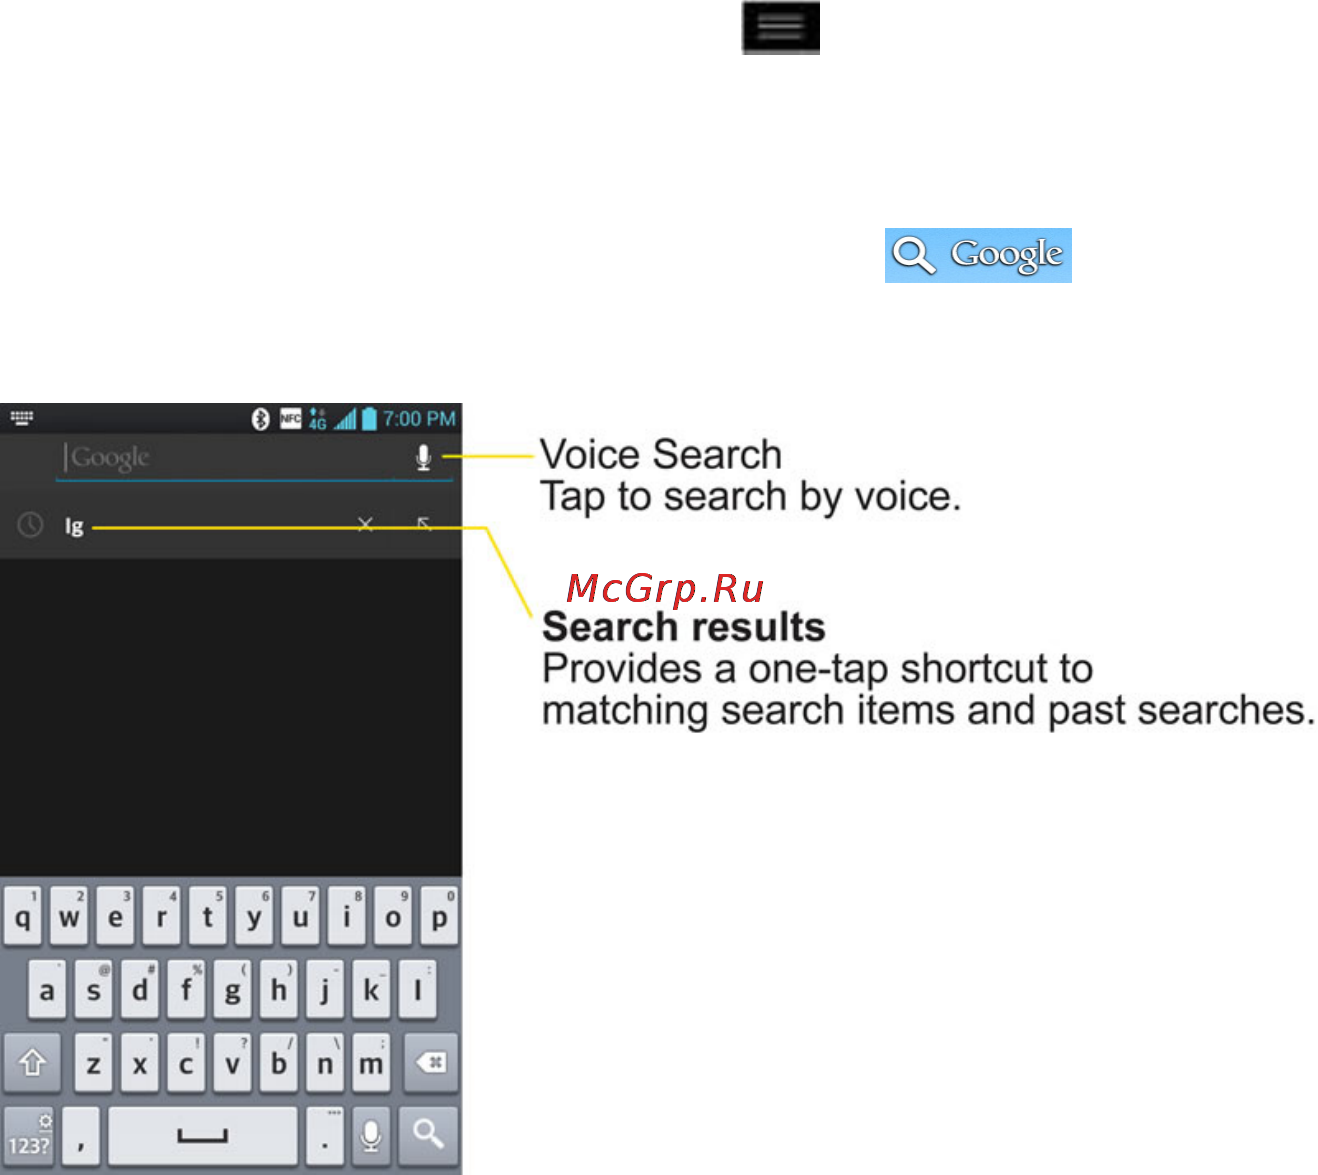Tap the z key
The height and width of the screenshot is (1175, 1318).
[x=93, y=1063]
